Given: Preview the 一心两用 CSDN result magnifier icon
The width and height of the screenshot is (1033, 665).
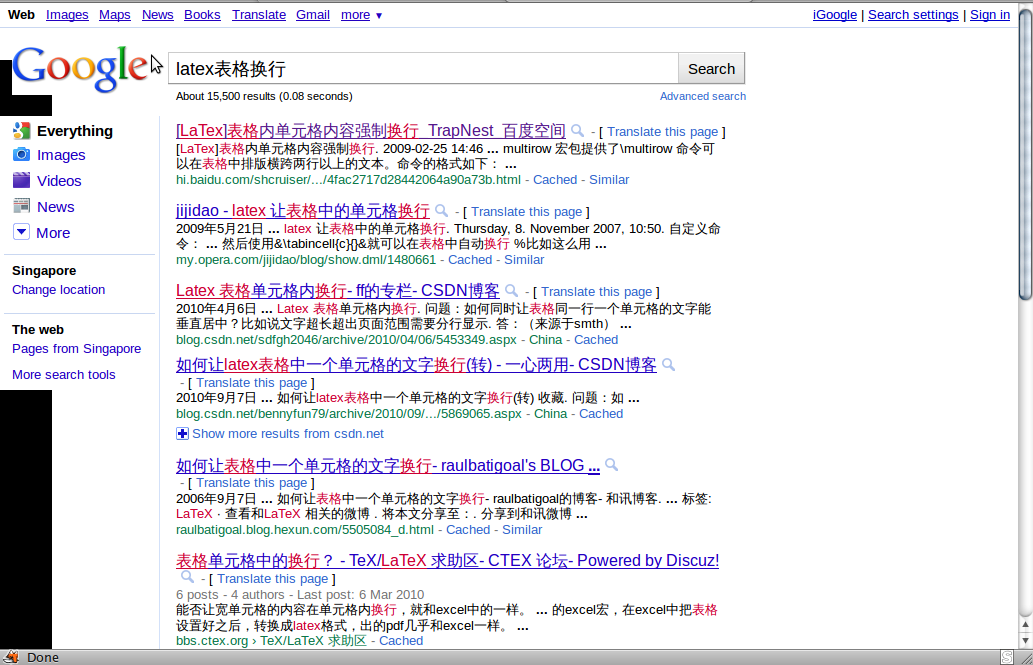Looking at the screenshot, I should pyautogui.click(x=668, y=364).
